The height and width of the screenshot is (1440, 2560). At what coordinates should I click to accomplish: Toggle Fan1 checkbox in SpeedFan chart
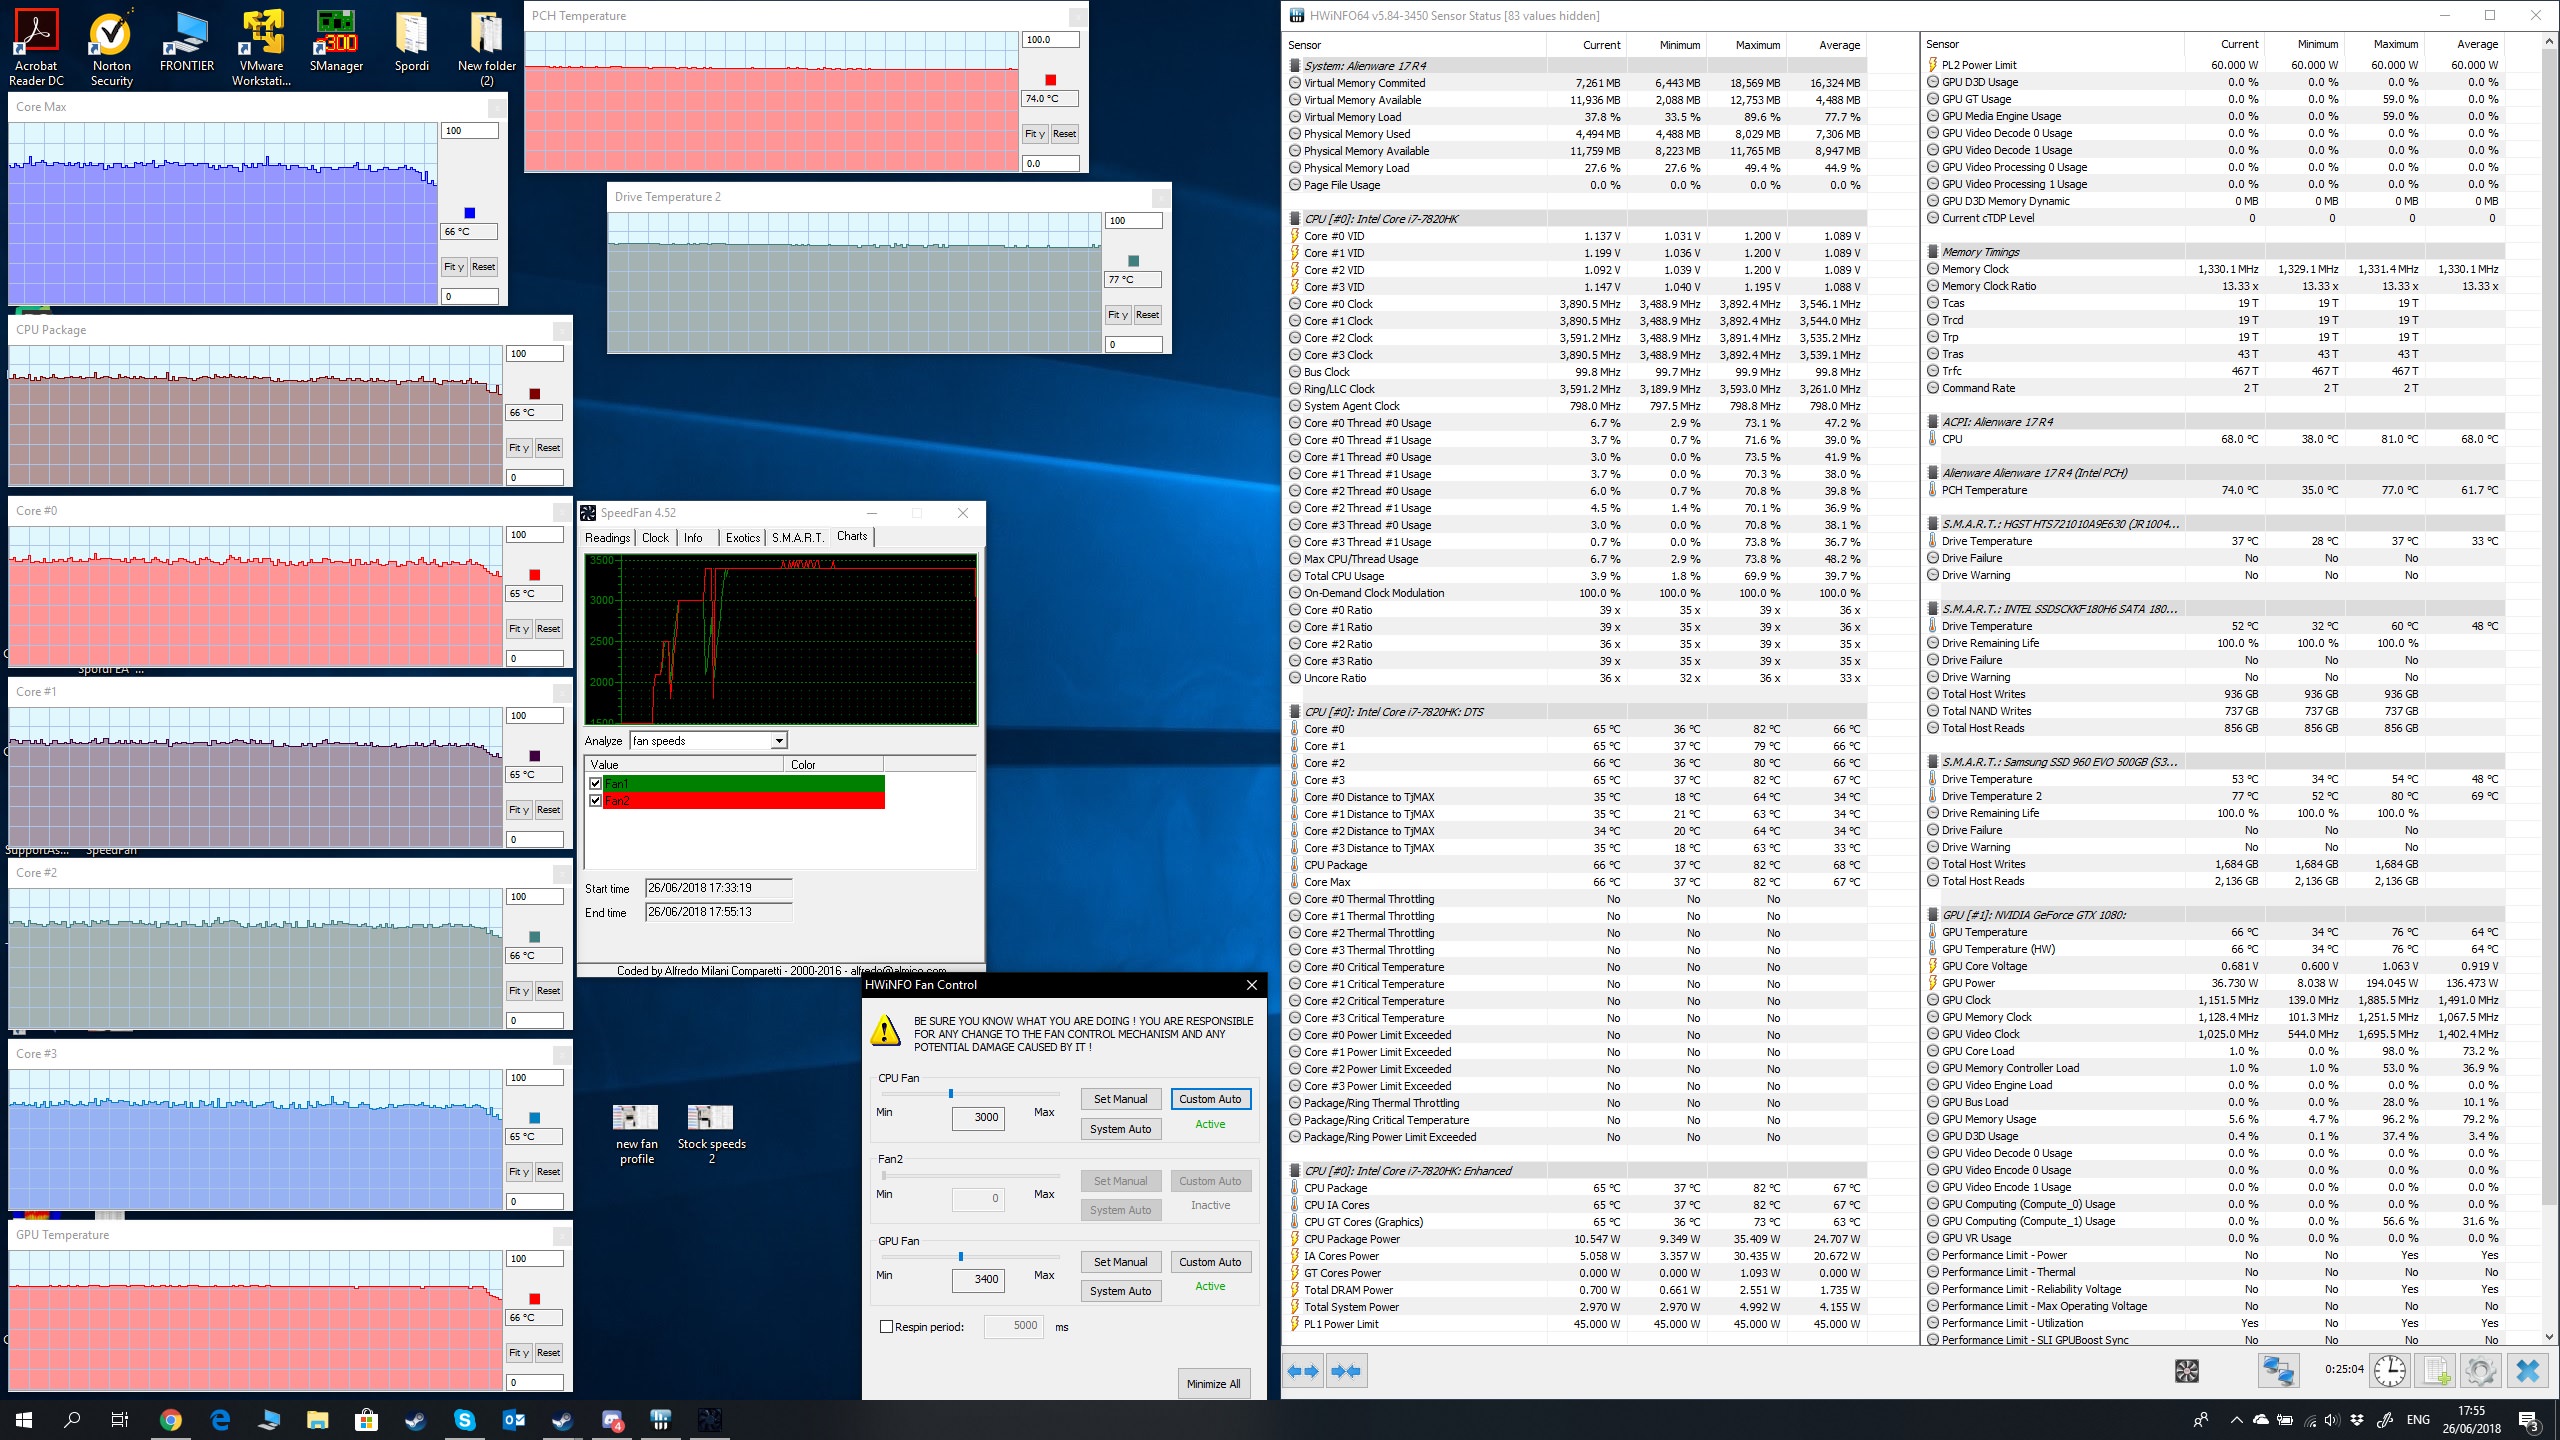coord(595,784)
